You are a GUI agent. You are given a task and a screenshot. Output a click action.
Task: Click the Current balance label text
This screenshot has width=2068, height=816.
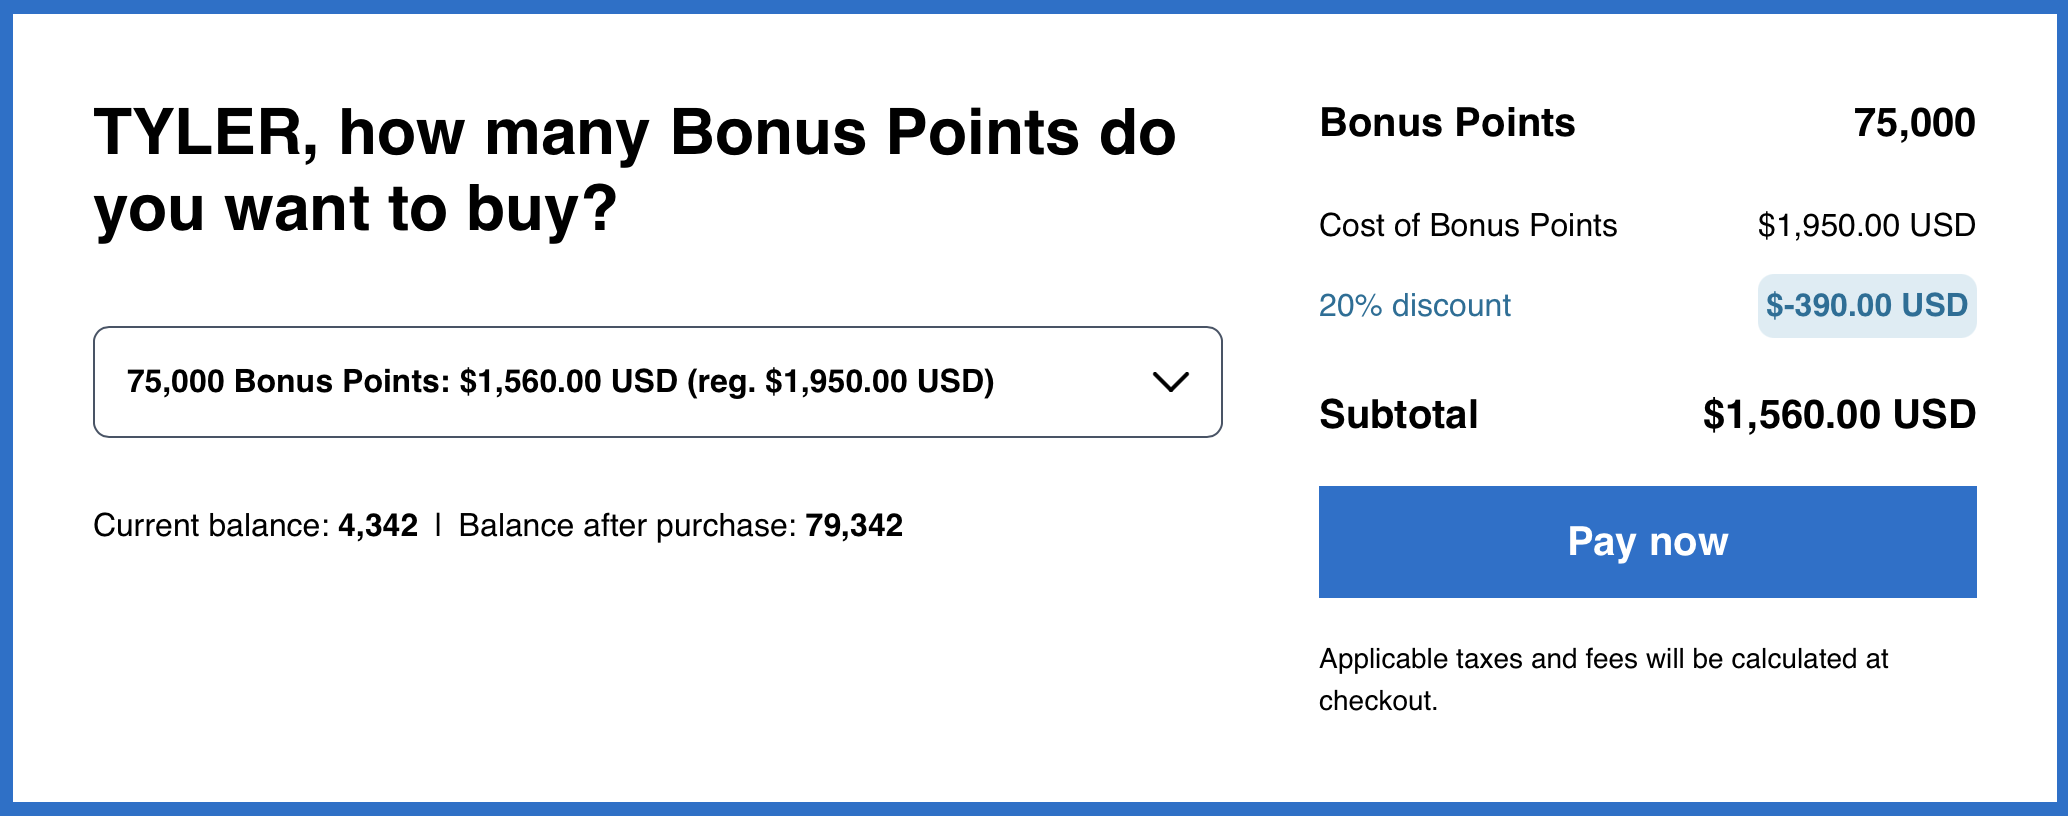(210, 525)
